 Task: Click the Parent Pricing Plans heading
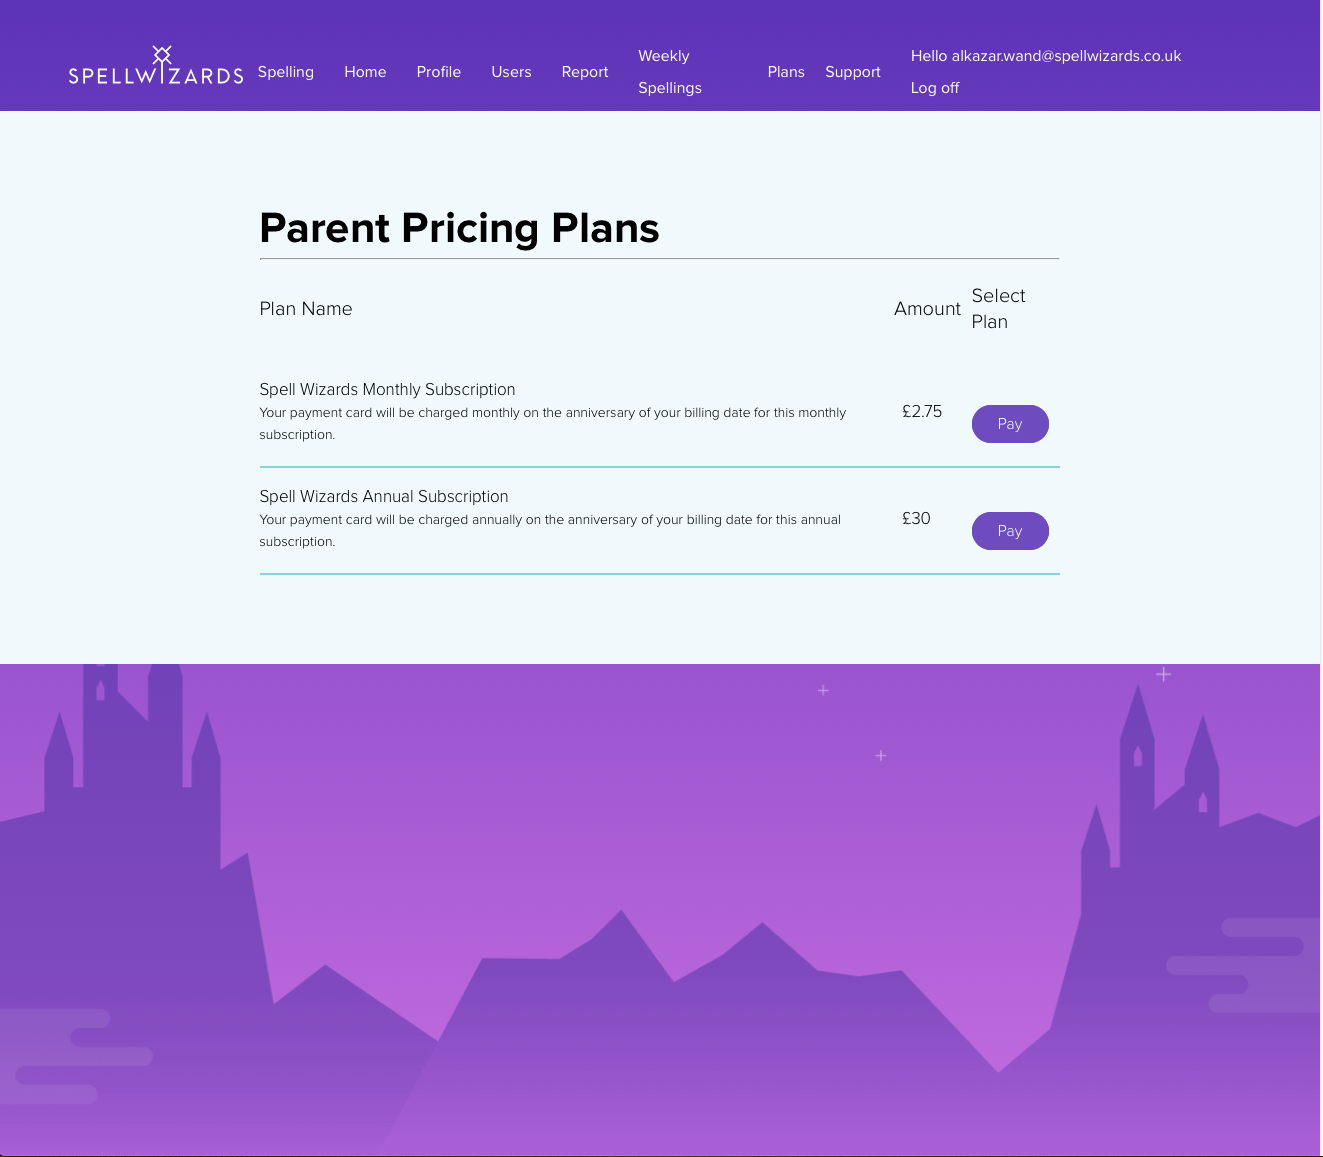click(459, 229)
